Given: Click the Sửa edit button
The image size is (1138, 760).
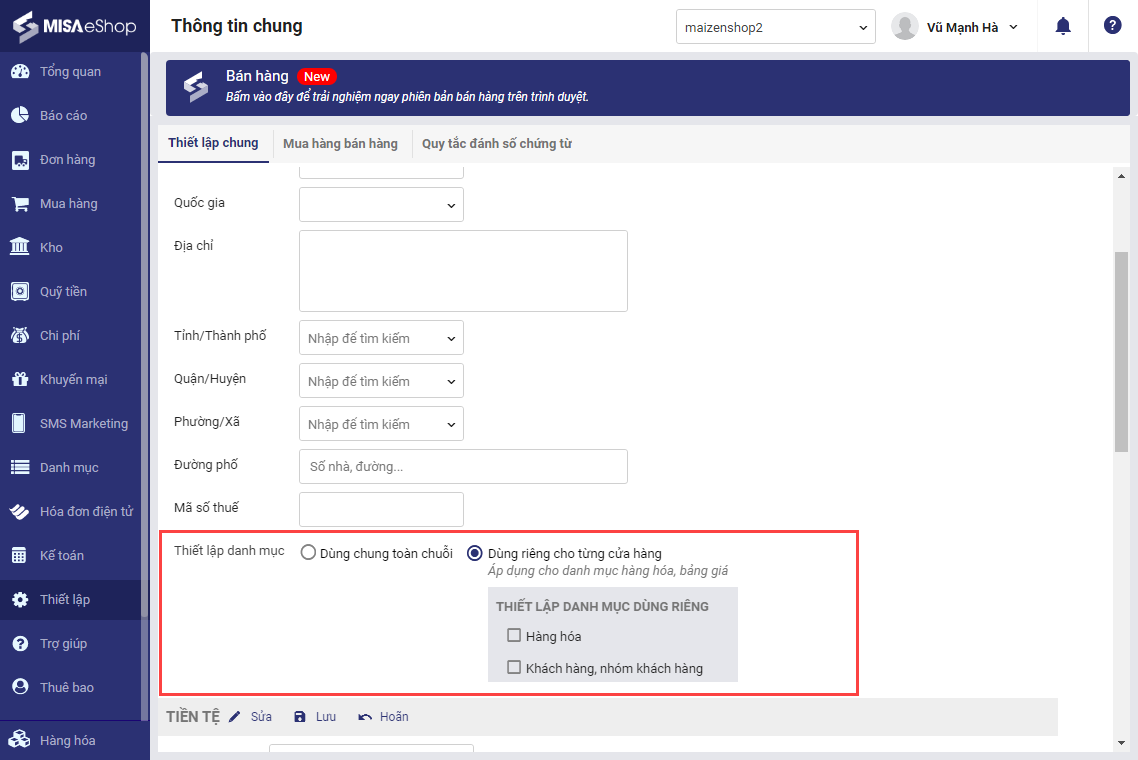Looking at the screenshot, I should tap(250, 717).
